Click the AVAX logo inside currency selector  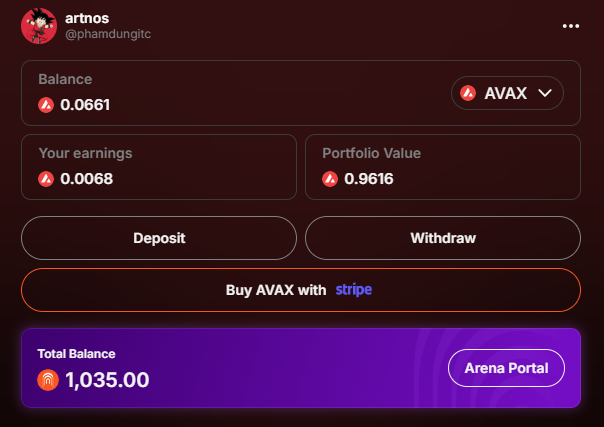(x=468, y=93)
